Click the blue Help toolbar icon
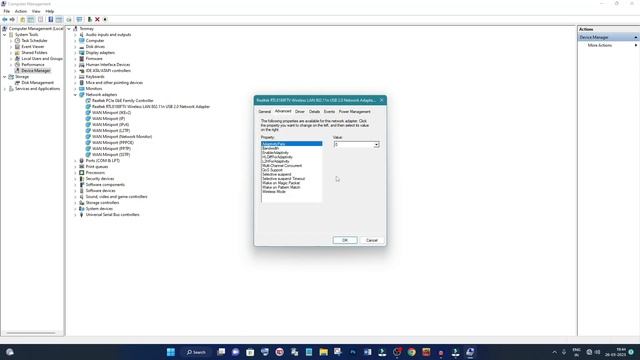The image size is (640, 360). (51, 20)
